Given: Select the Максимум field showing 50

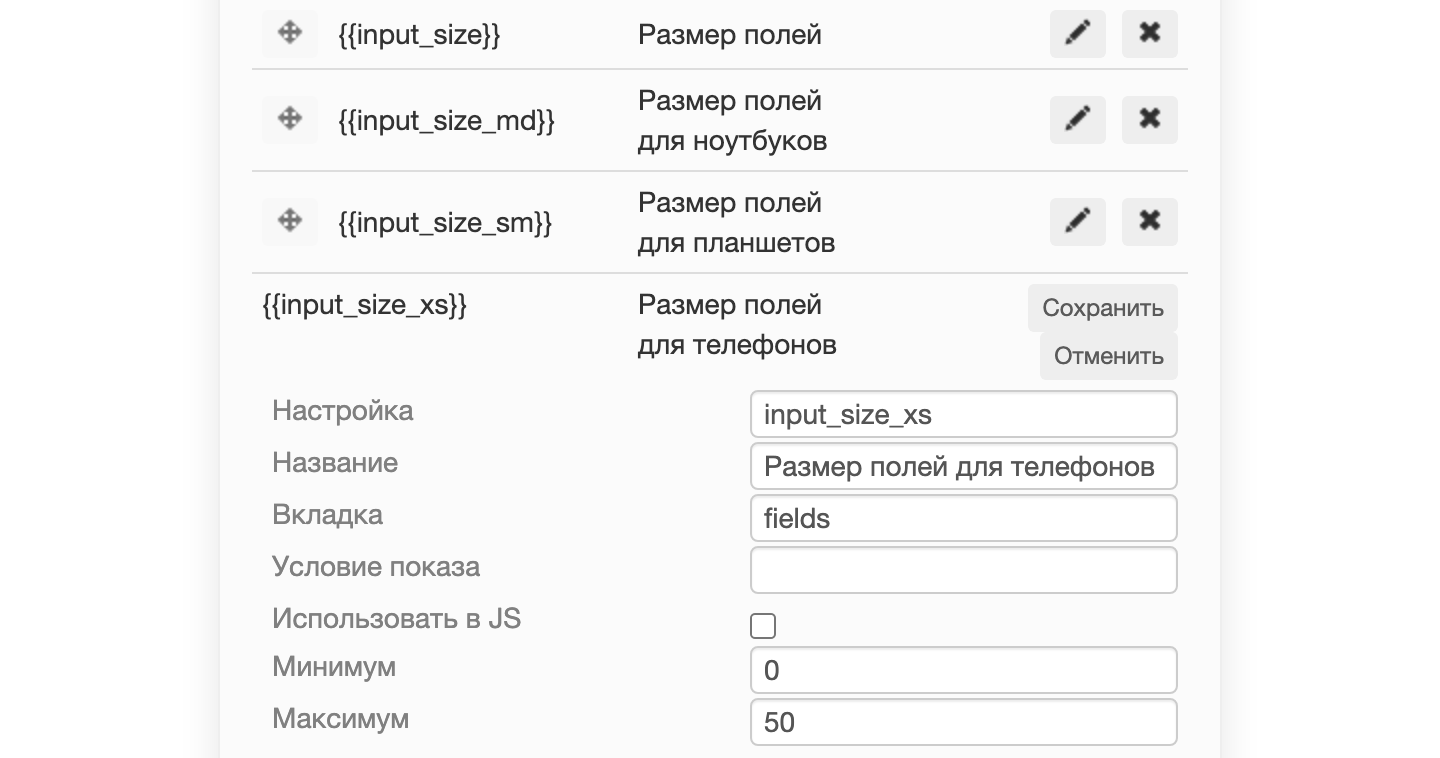Looking at the screenshot, I should pyautogui.click(x=964, y=722).
